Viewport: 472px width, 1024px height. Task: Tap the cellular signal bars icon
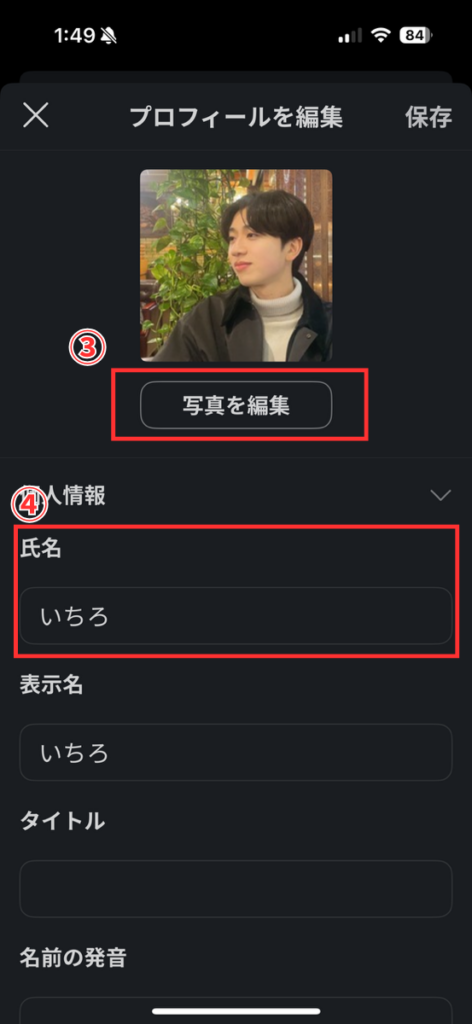(x=350, y=36)
